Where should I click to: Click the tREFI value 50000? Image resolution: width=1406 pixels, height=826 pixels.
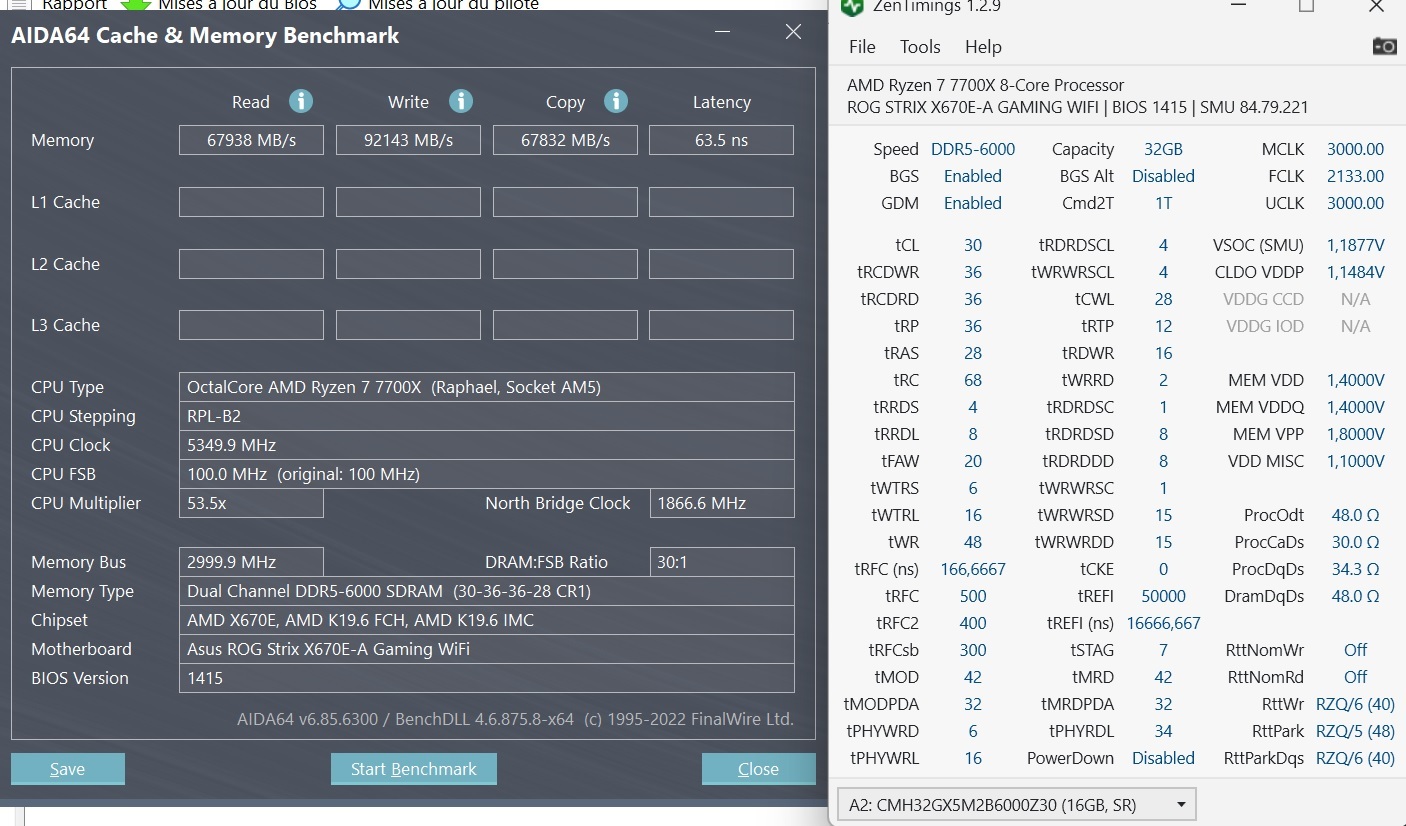1163,596
